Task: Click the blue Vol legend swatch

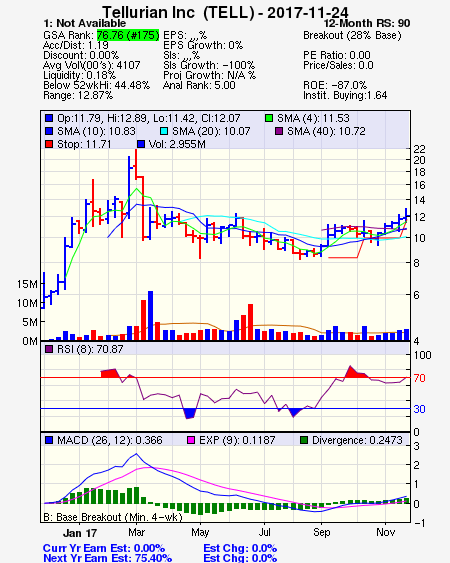Action: pos(141,144)
